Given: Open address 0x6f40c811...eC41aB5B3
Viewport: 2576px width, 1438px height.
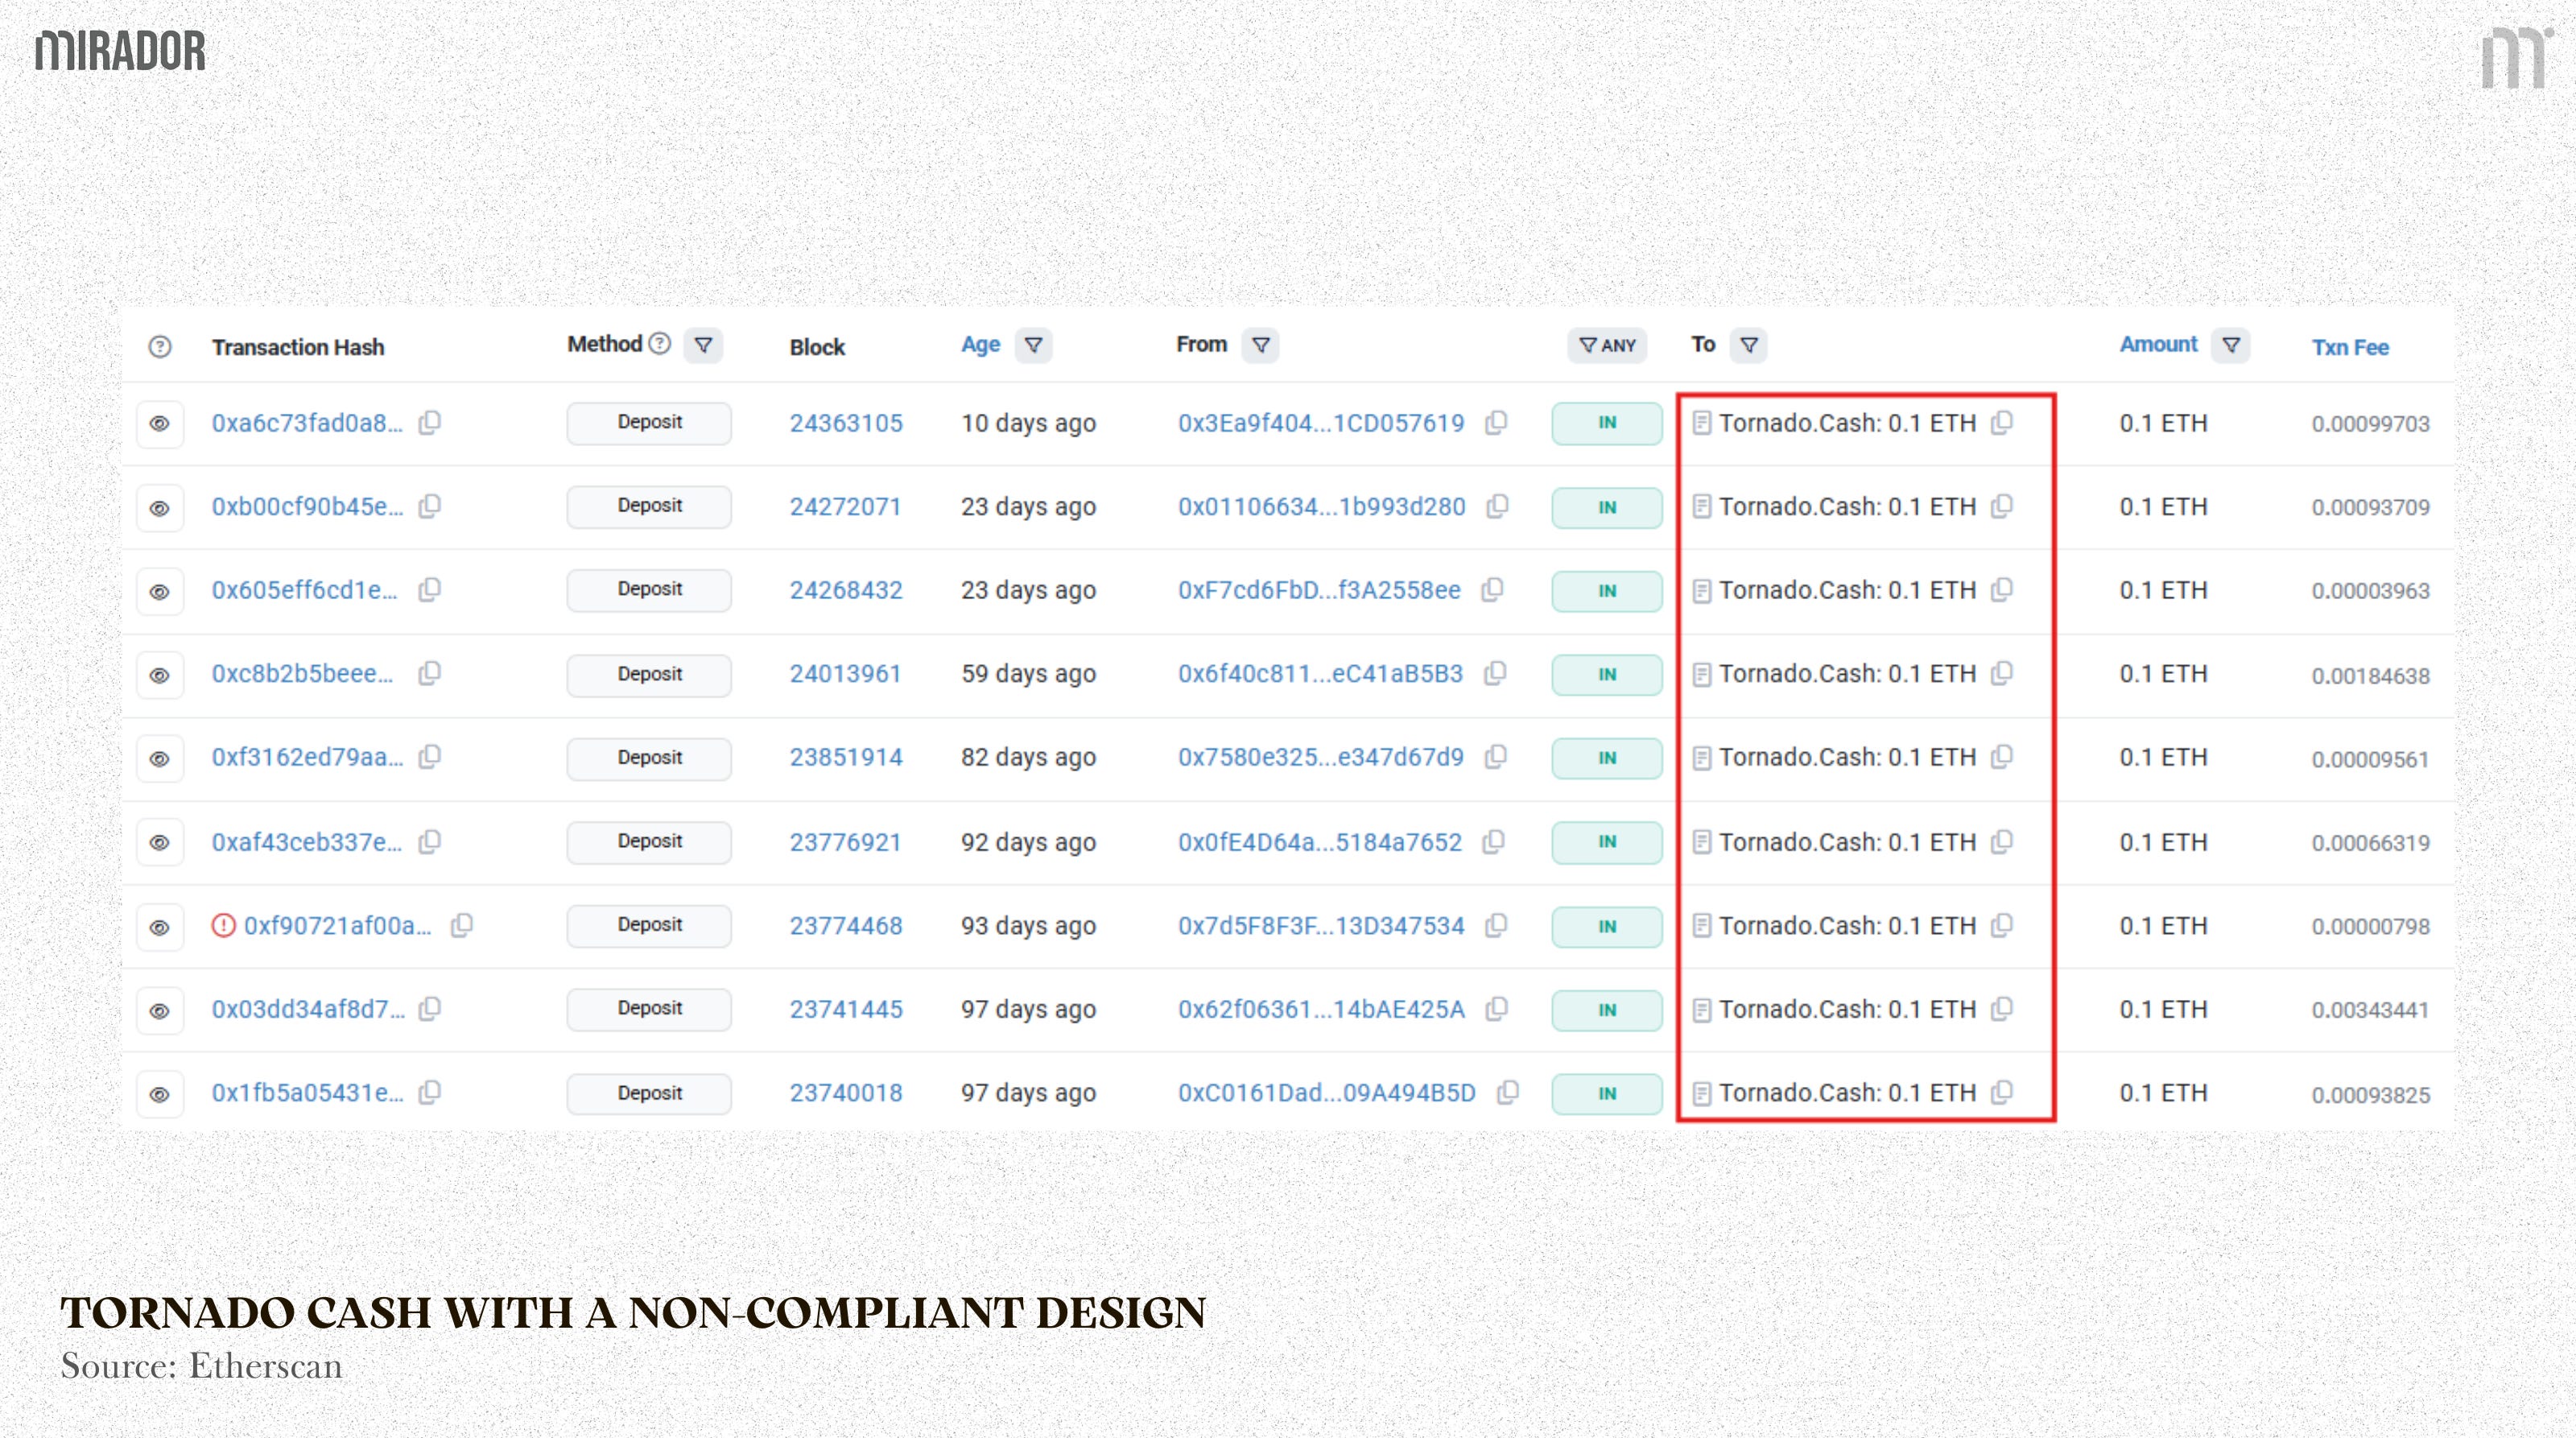Looking at the screenshot, I should (x=1320, y=674).
